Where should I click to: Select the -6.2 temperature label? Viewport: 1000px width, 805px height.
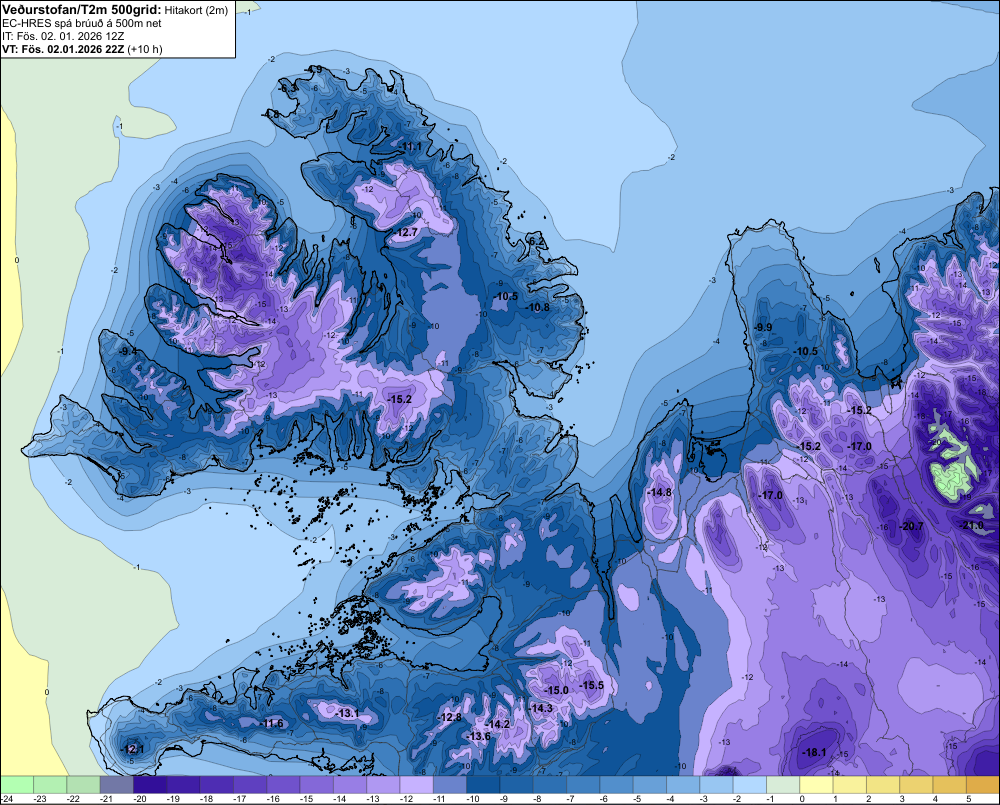click(537, 241)
